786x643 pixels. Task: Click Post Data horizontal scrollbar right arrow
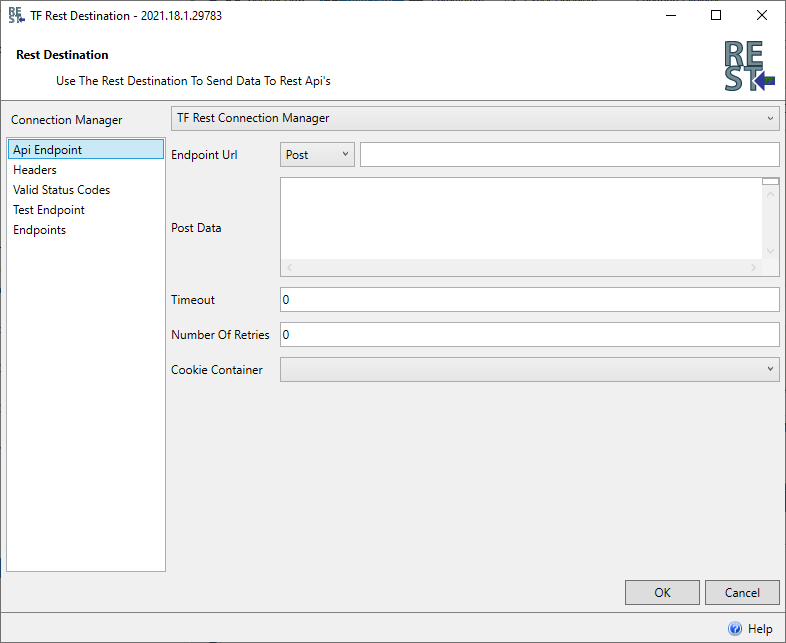click(x=753, y=268)
